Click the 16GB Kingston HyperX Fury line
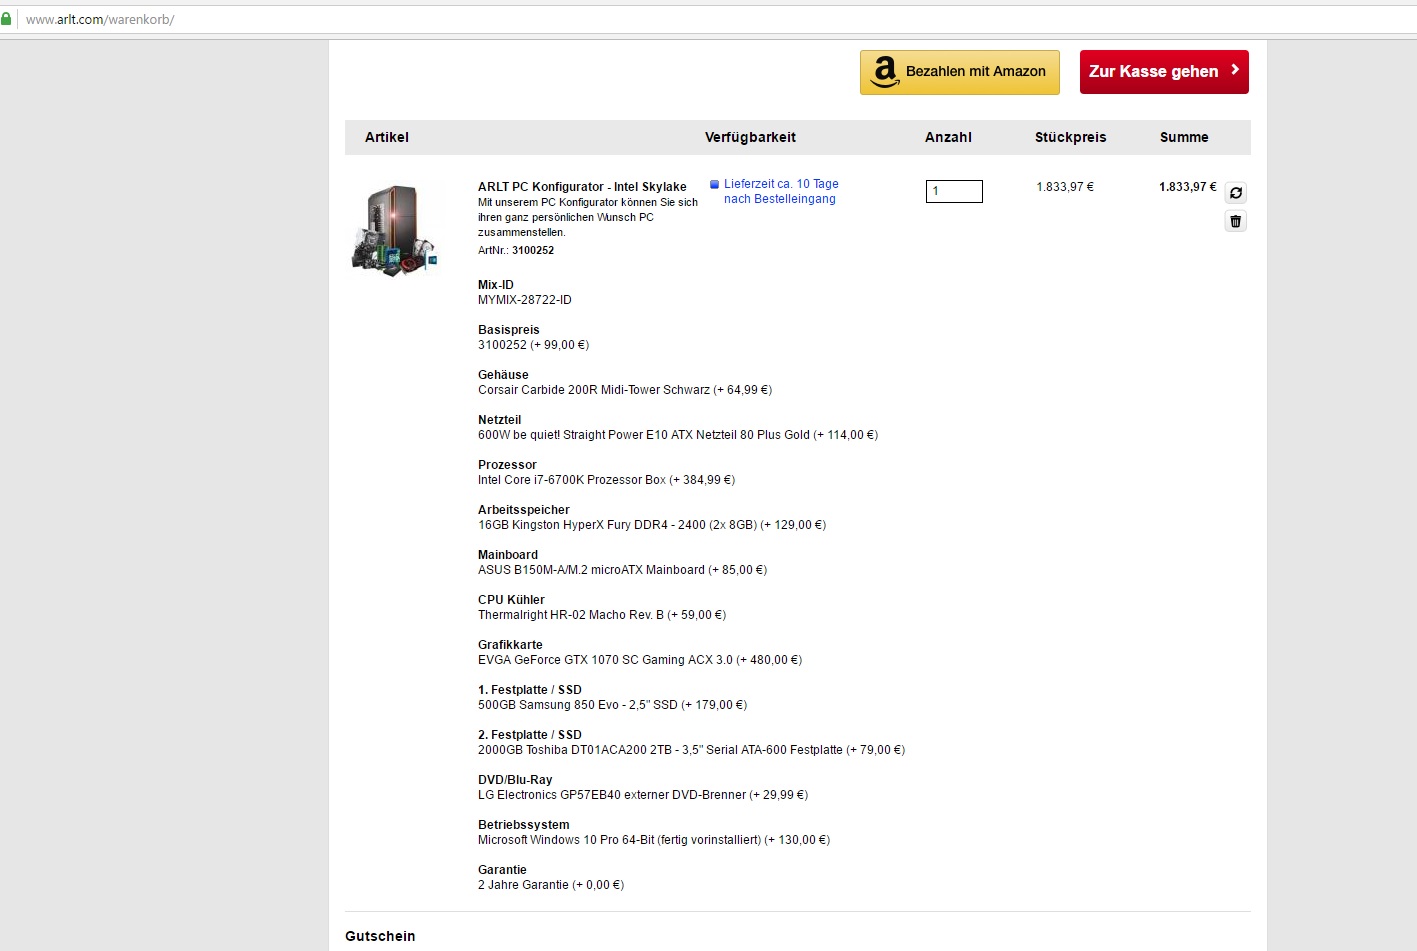This screenshot has width=1417, height=951. coord(652,525)
